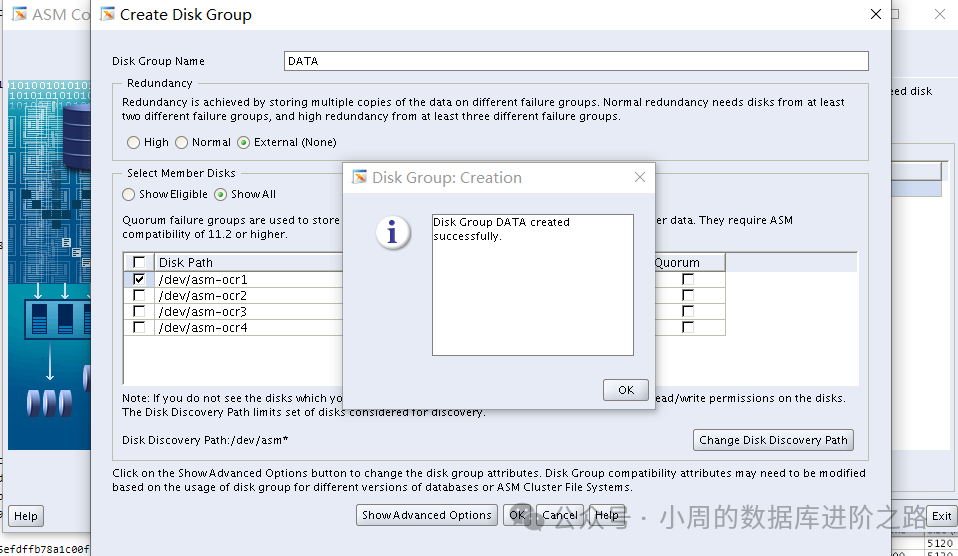Click the Disk Group Name text field
Image resolution: width=958 pixels, height=556 pixels.
point(576,61)
